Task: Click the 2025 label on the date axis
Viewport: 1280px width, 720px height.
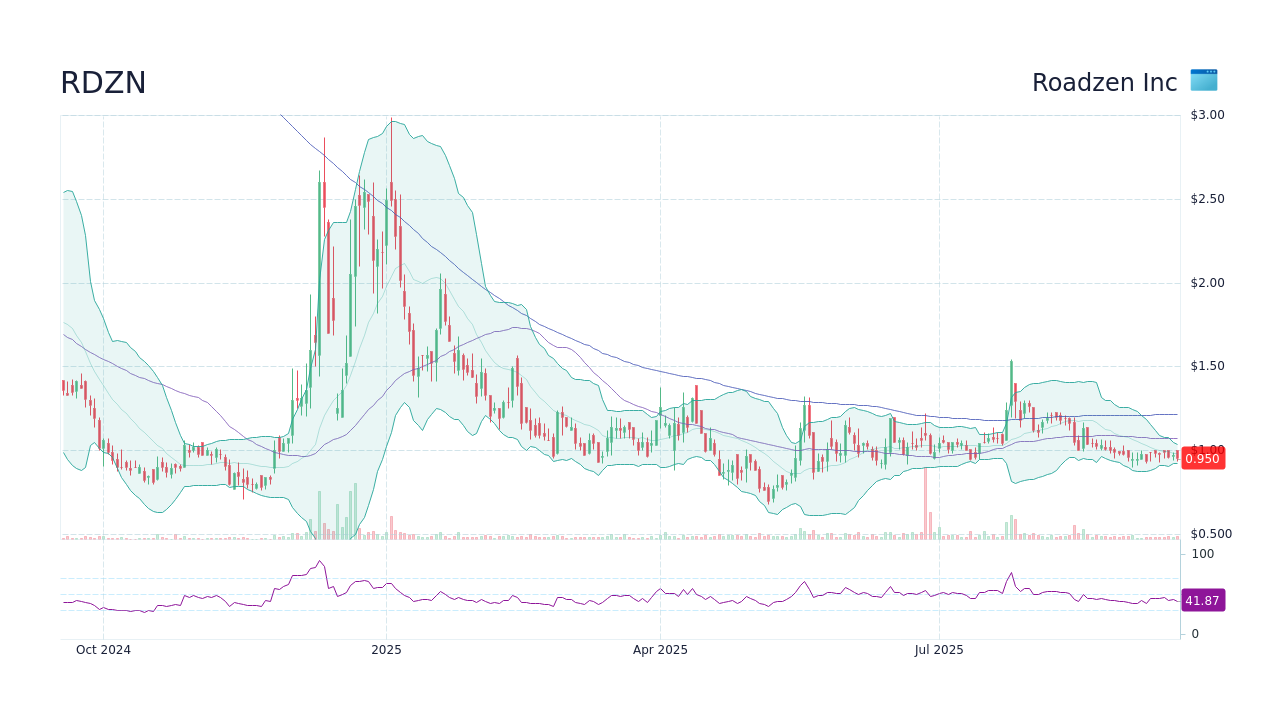Action: pos(385,649)
